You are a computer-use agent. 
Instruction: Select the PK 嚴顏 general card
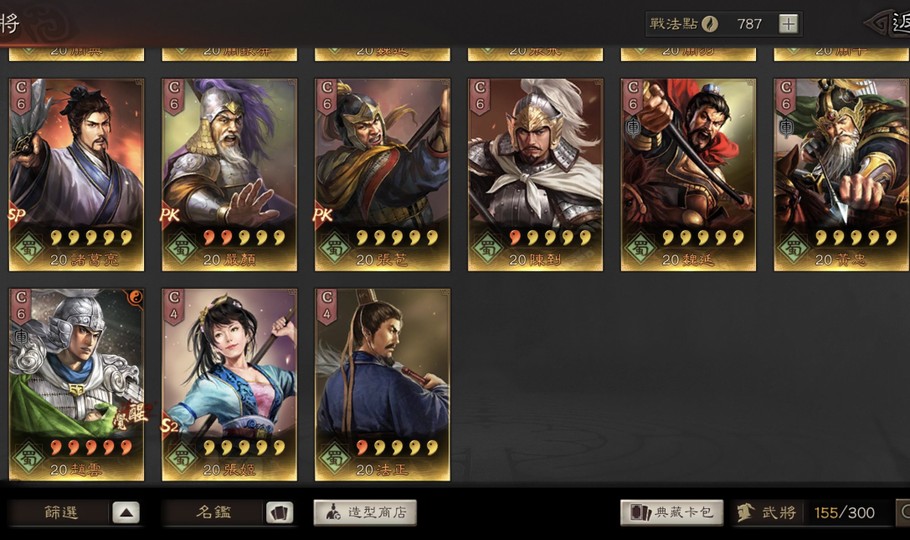point(229,175)
